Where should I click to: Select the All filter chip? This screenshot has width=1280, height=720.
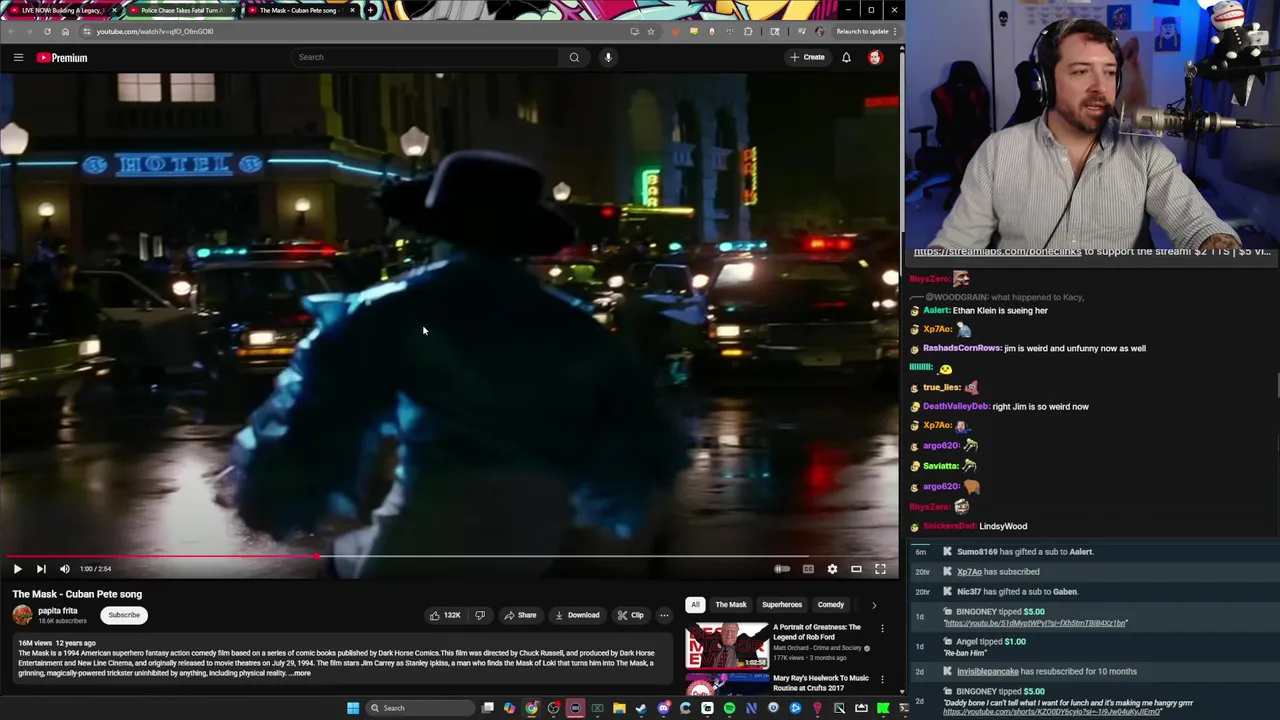(x=695, y=605)
